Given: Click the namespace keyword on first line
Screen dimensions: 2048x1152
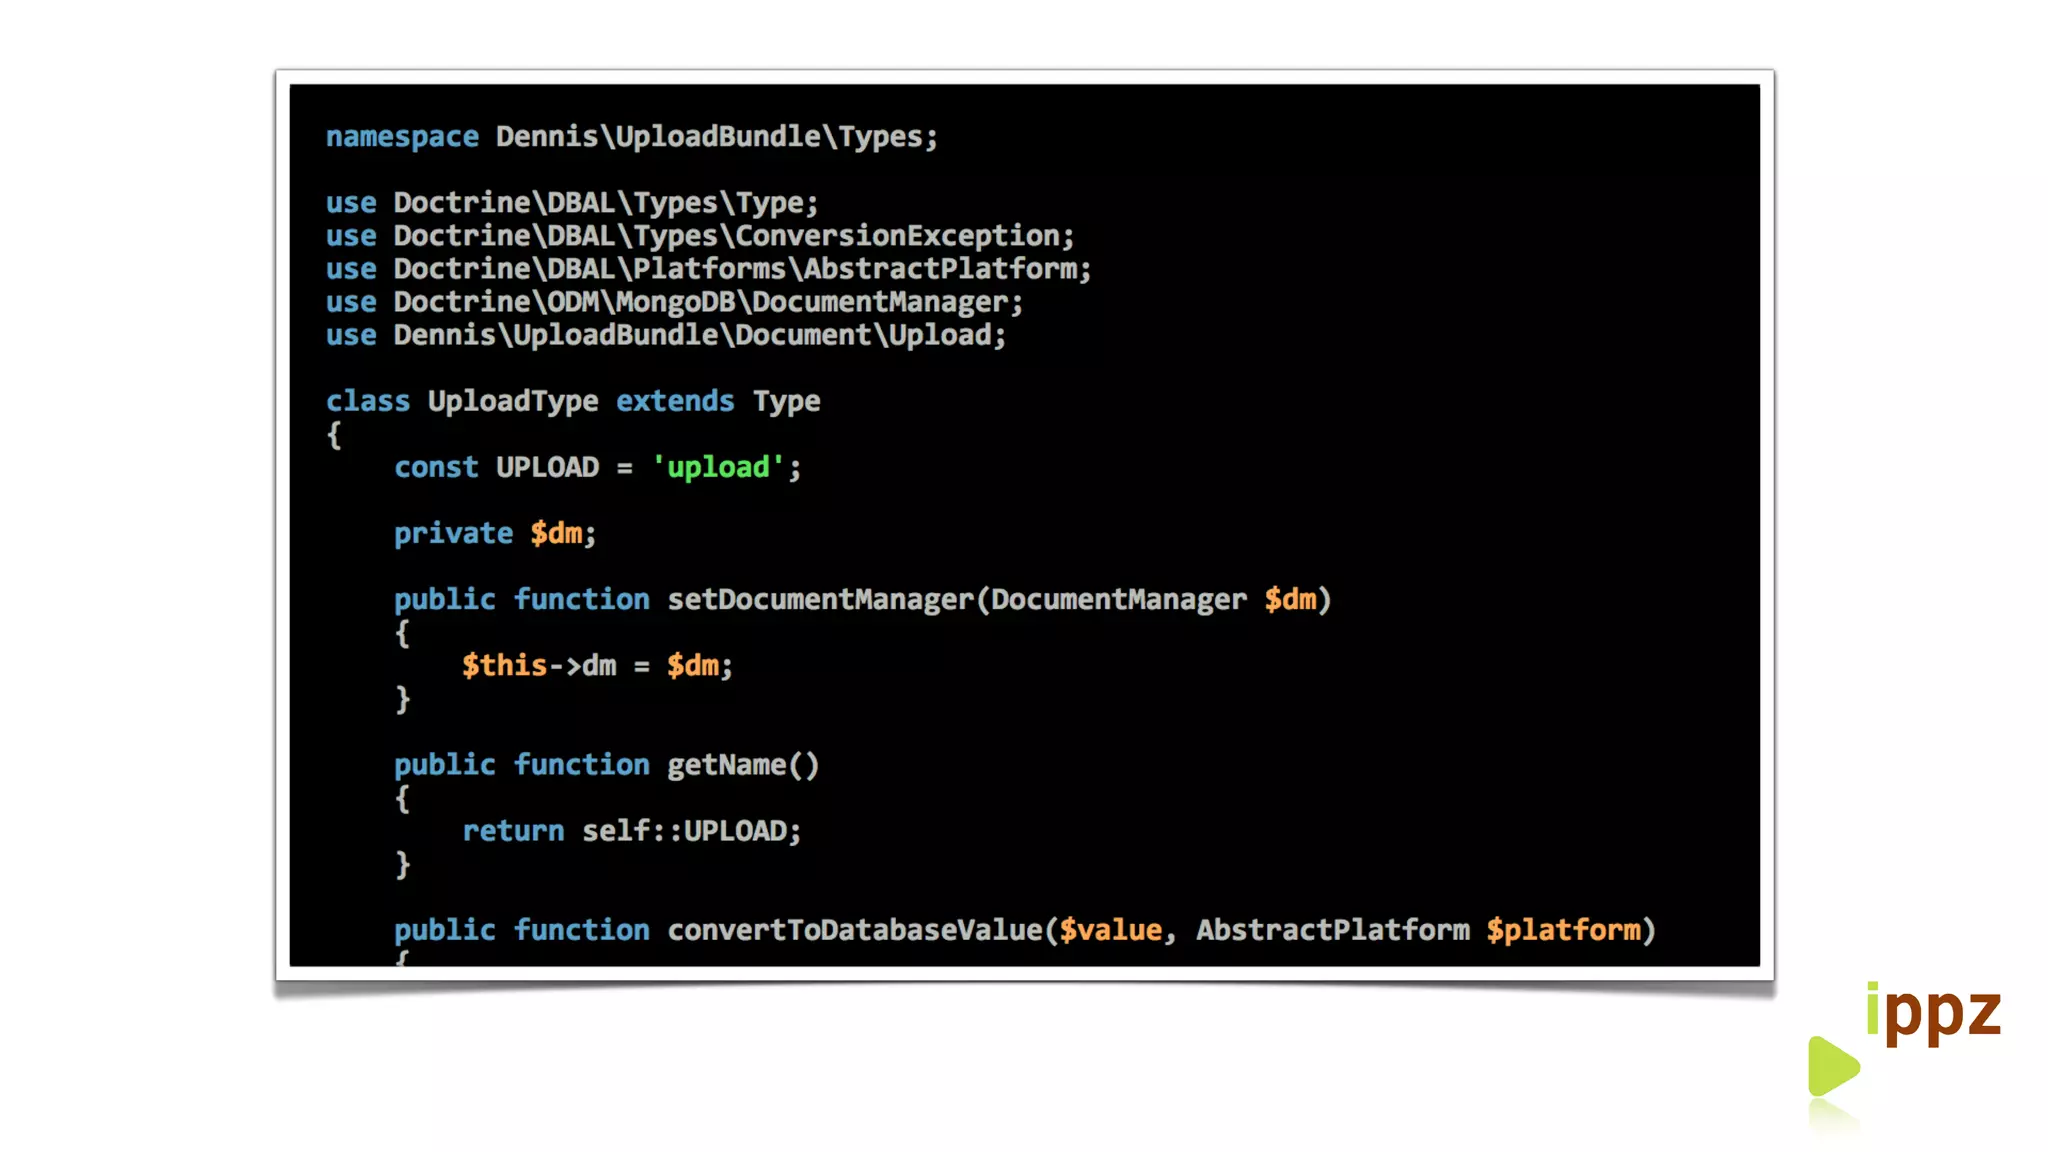Looking at the screenshot, I should tap(402, 136).
